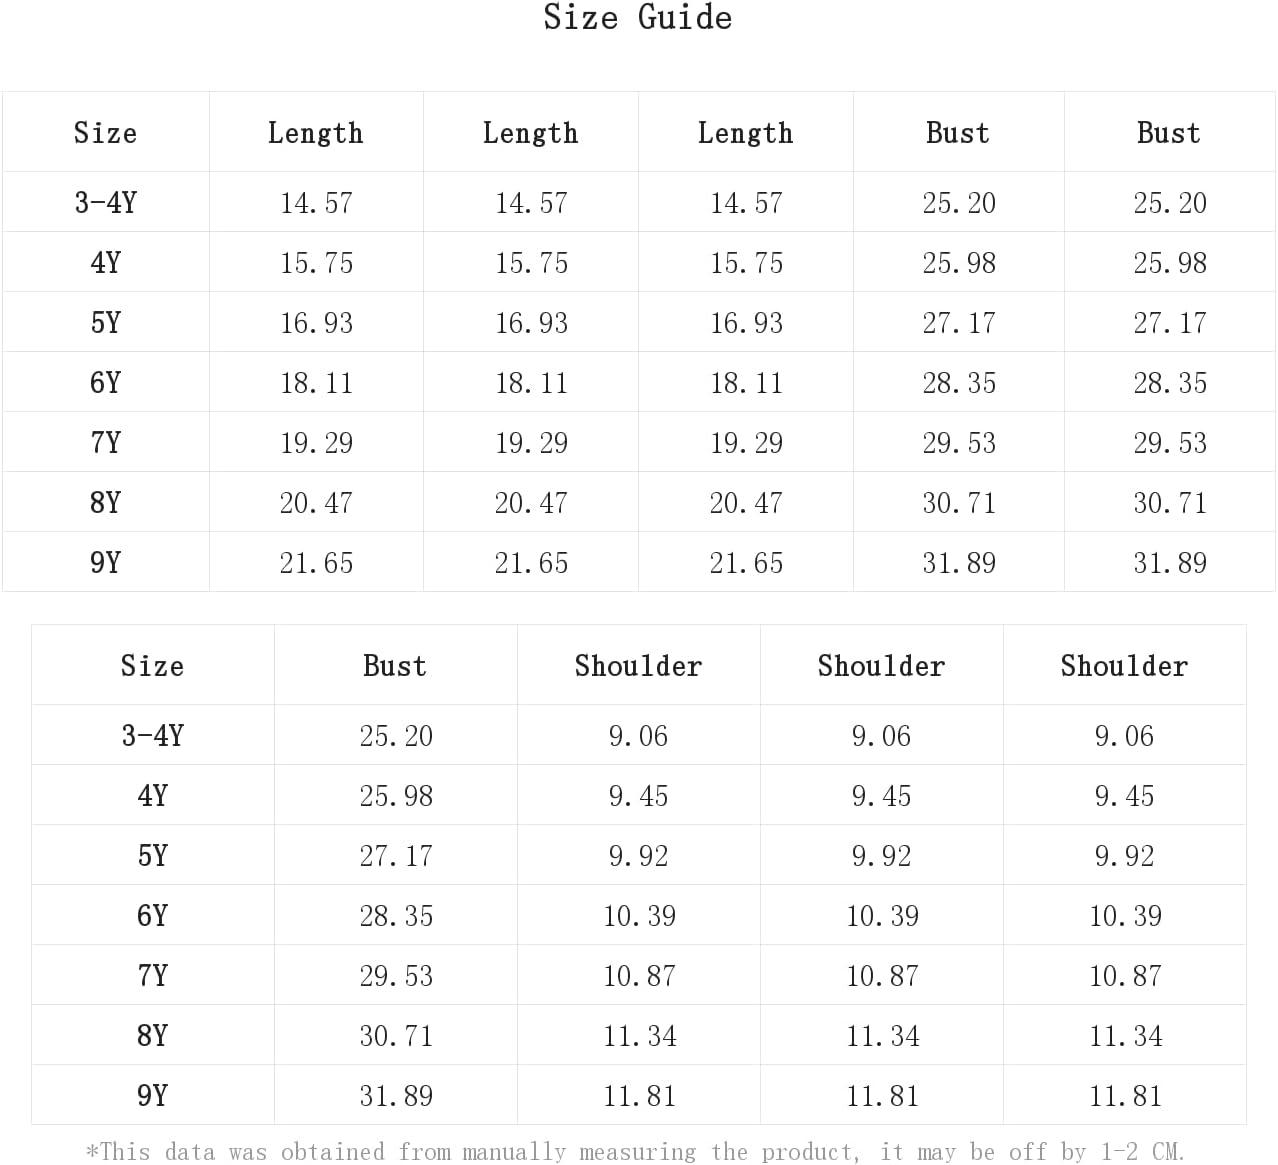The height and width of the screenshot is (1165, 1278).
Task: Click the Size header in bottom table
Action: 152,665
